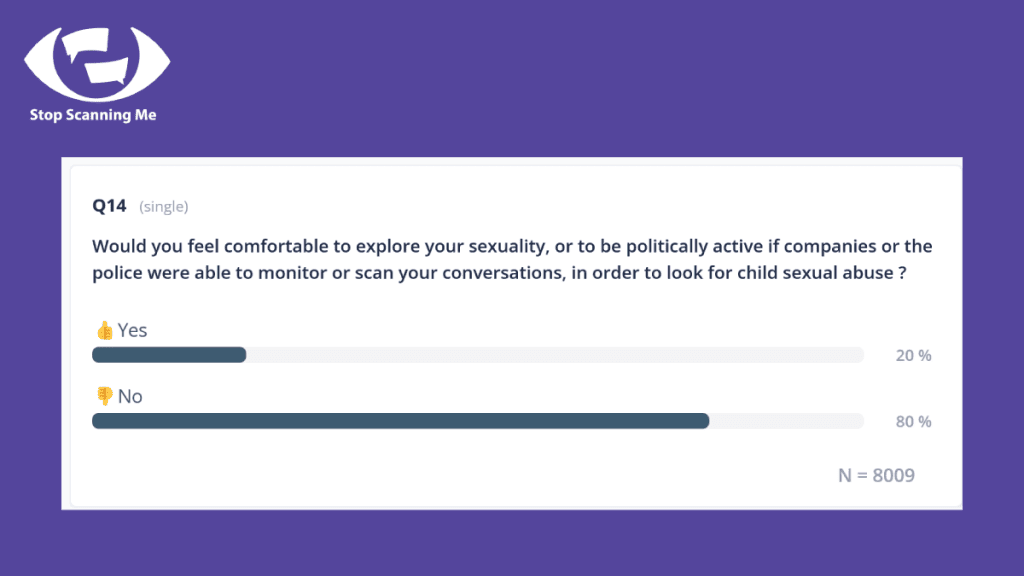Click the filled part of the No bar
The width and height of the screenshot is (1024, 576).
coord(400,421)
